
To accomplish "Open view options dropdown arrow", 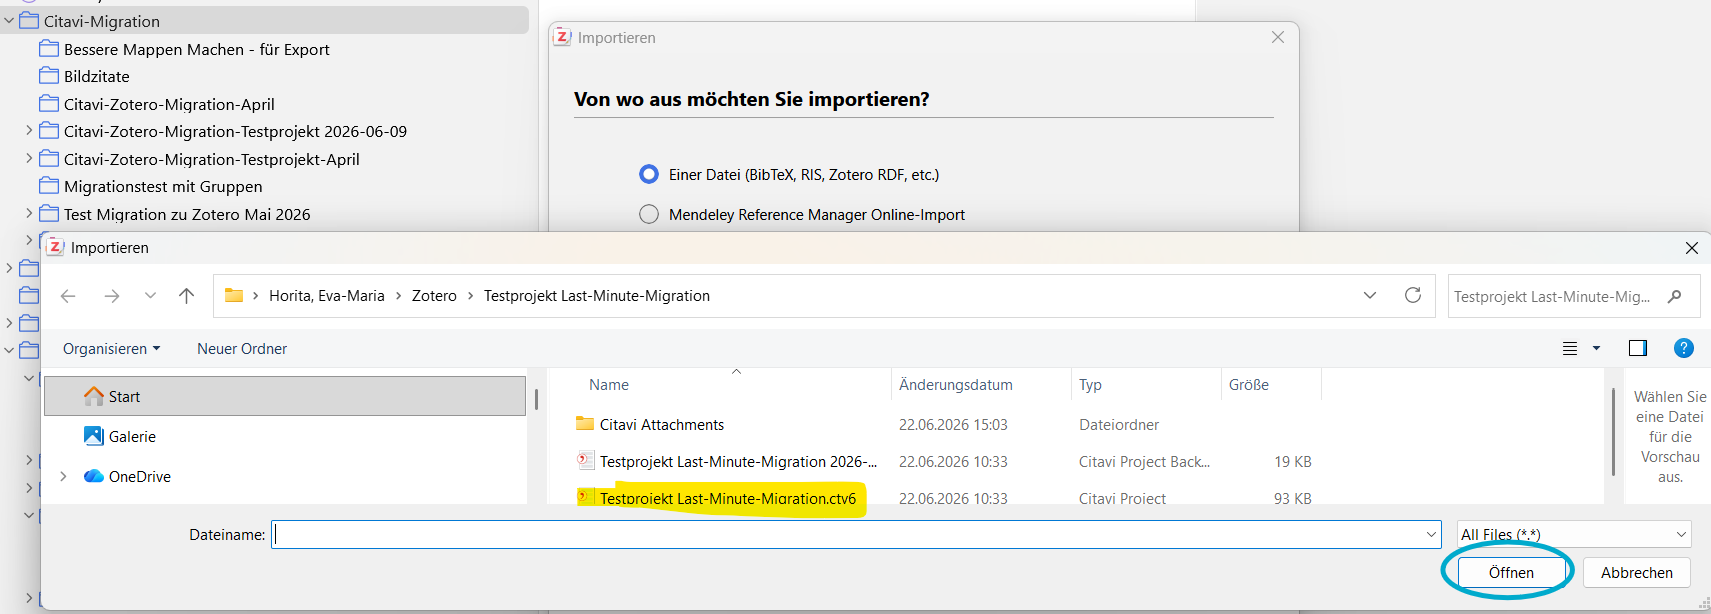I will [1596, 348].
